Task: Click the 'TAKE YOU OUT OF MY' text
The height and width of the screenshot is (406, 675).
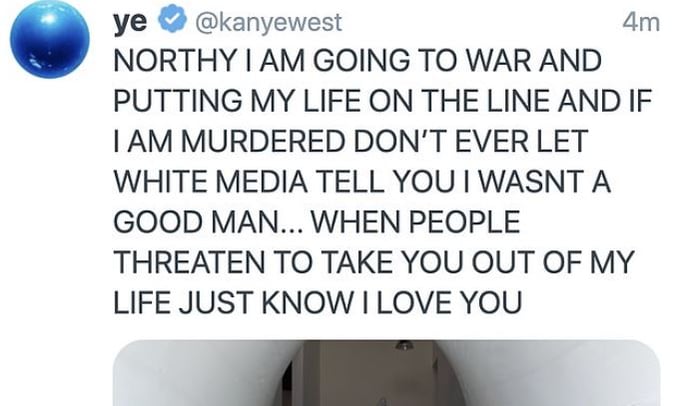Action: tap(477, 262)
